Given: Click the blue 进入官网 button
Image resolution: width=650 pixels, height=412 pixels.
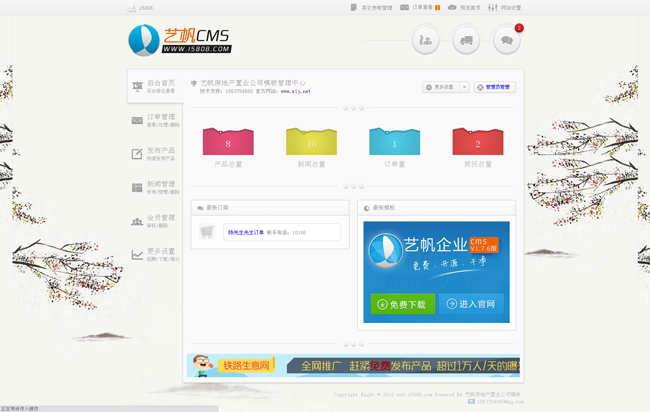Looking at the screenshot, I should [x=471, y=304].
